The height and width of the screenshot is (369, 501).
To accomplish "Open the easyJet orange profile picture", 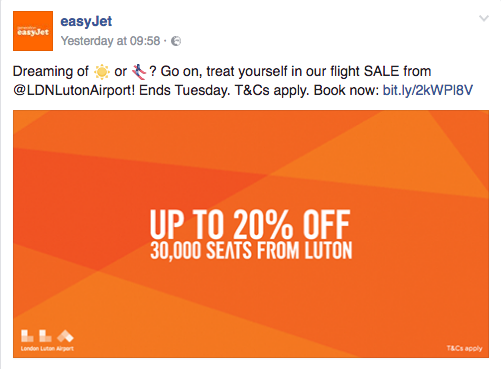I will [33, 31].
